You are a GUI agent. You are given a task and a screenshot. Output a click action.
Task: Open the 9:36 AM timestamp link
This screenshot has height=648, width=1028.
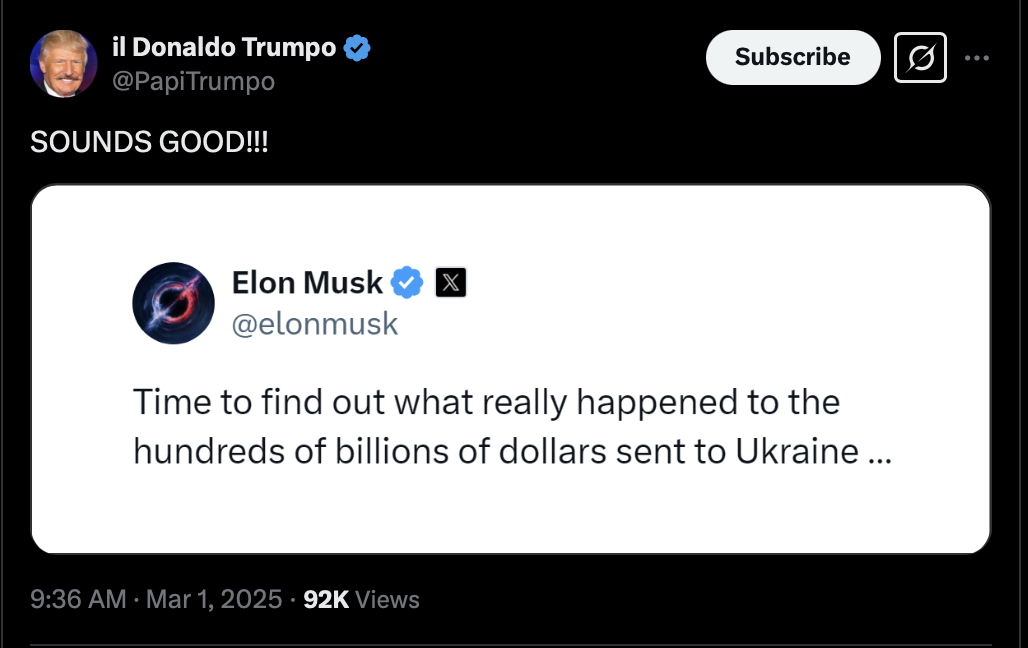78,600
